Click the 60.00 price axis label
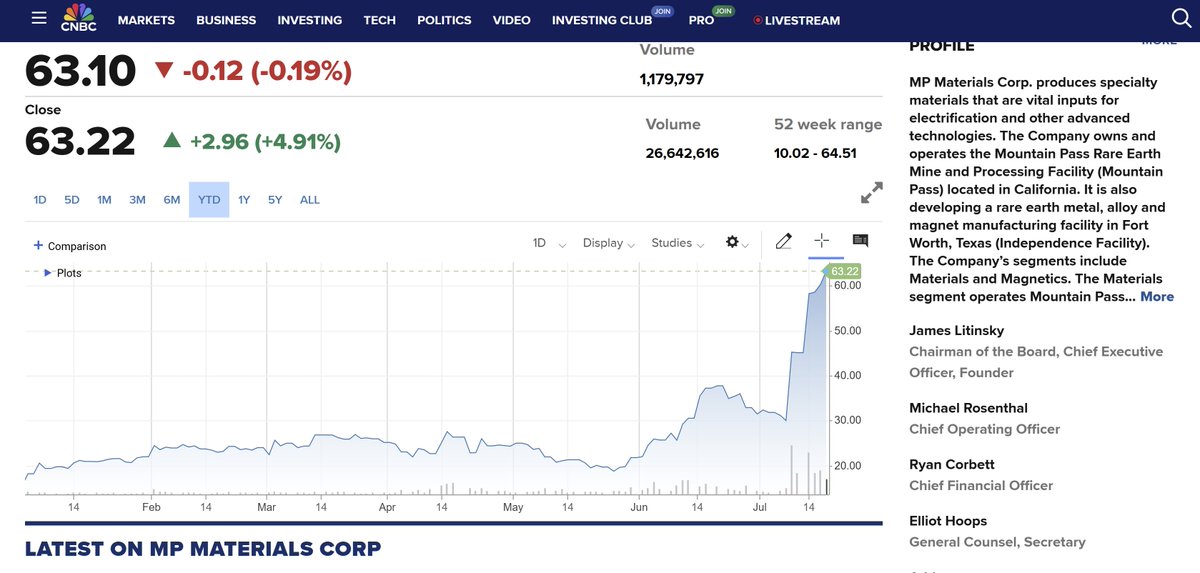Viewport: 1200px width, 573px height. pos(847,285)
